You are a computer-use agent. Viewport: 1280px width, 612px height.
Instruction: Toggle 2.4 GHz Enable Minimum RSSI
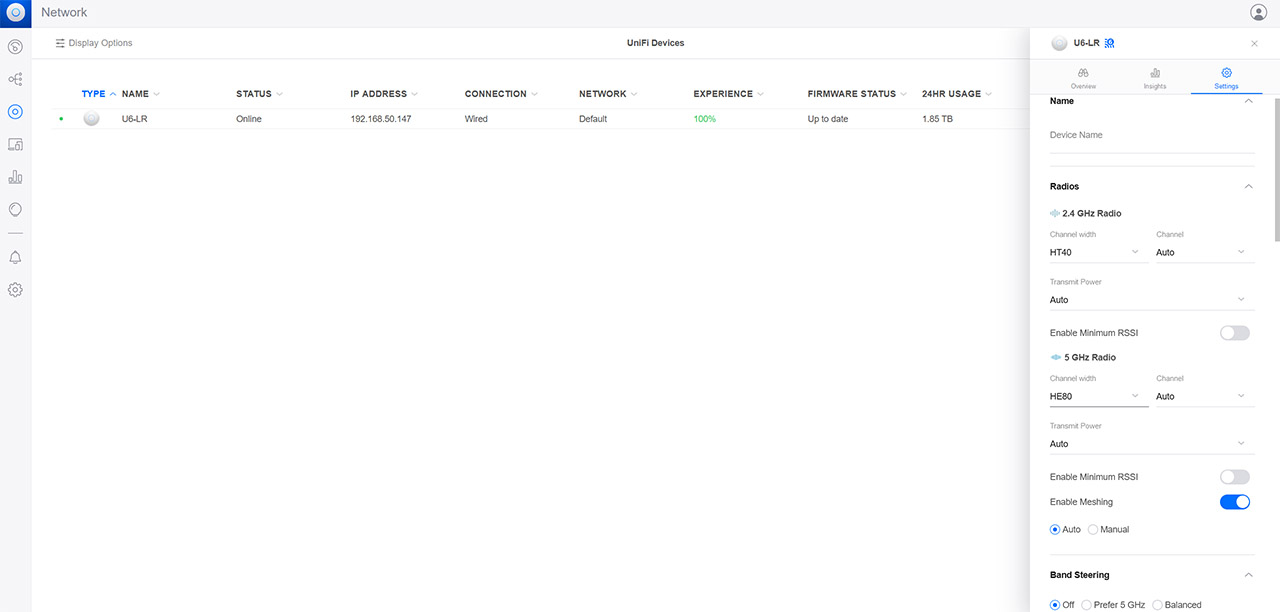click(x=1235, y=333)
